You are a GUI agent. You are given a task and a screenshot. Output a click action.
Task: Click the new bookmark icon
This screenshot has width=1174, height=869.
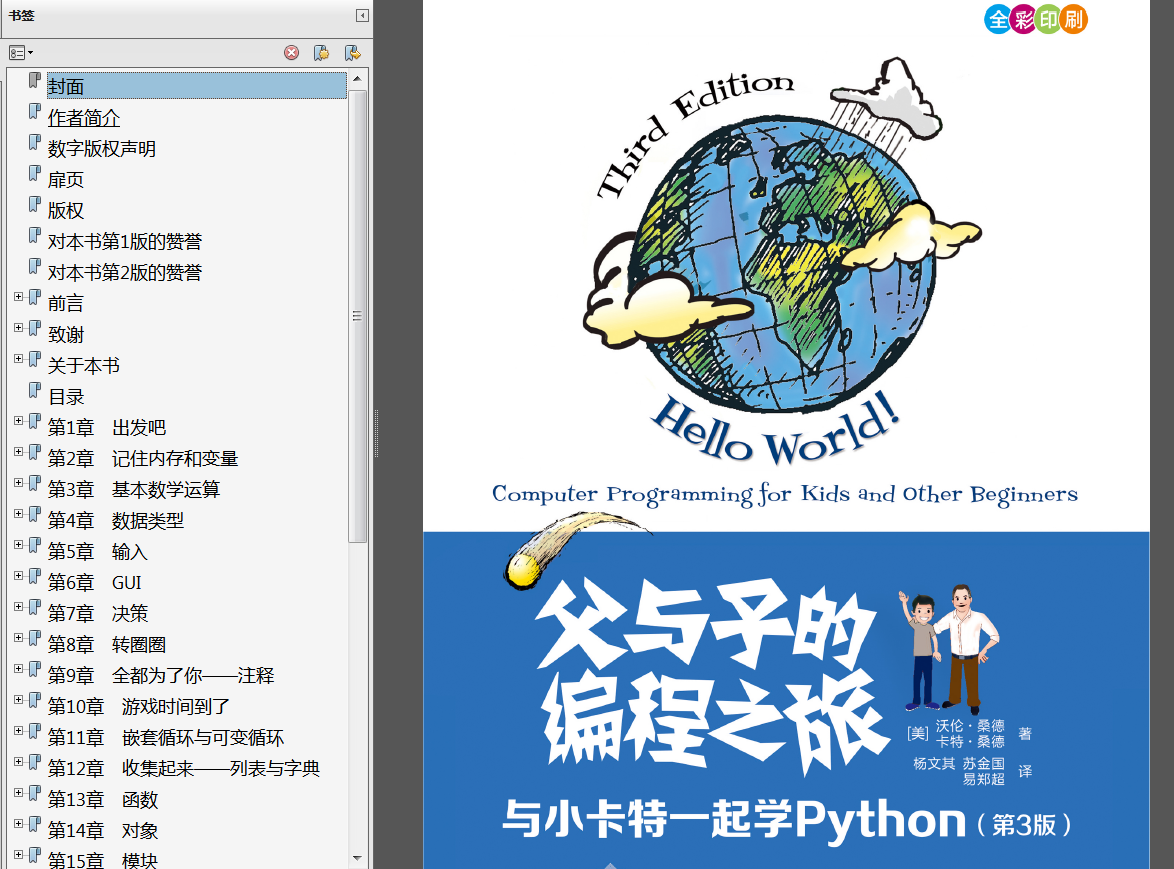pos(321,52)
